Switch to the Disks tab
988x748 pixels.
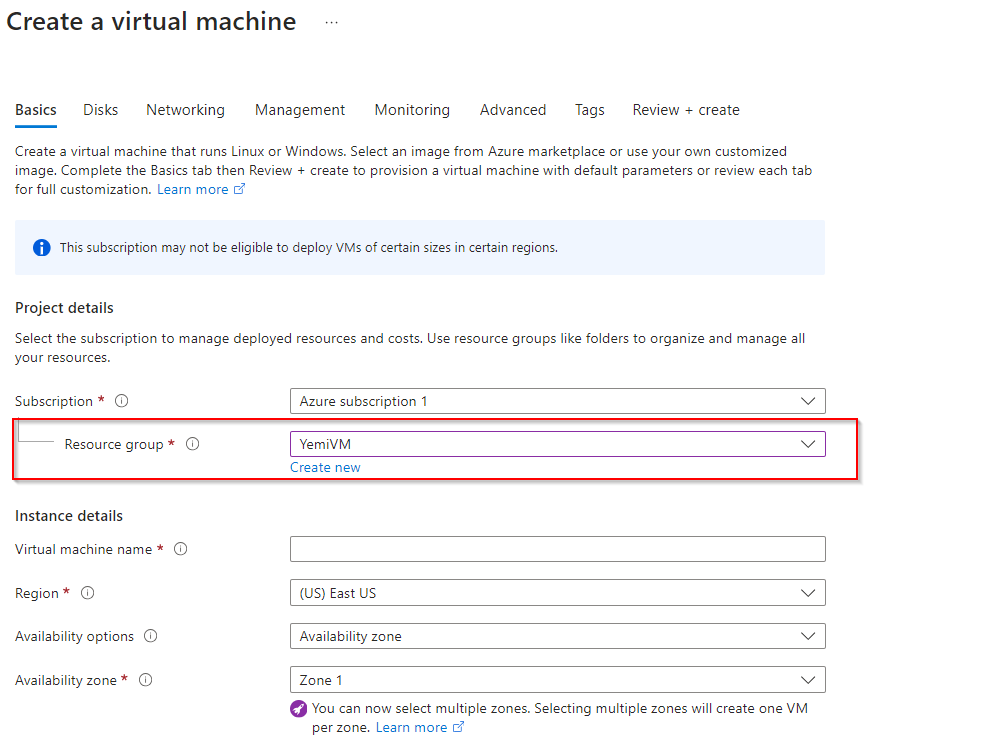(x=101, y=110)
